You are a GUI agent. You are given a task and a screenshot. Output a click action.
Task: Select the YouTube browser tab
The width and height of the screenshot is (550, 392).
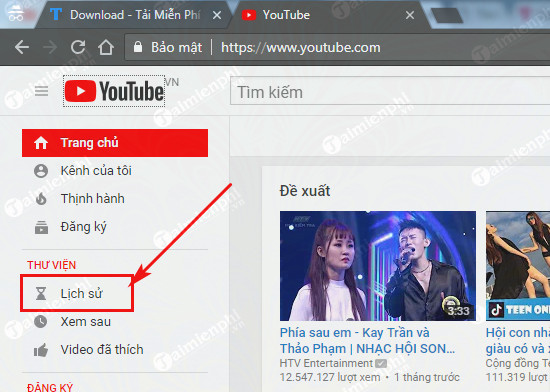coord(326,15)
